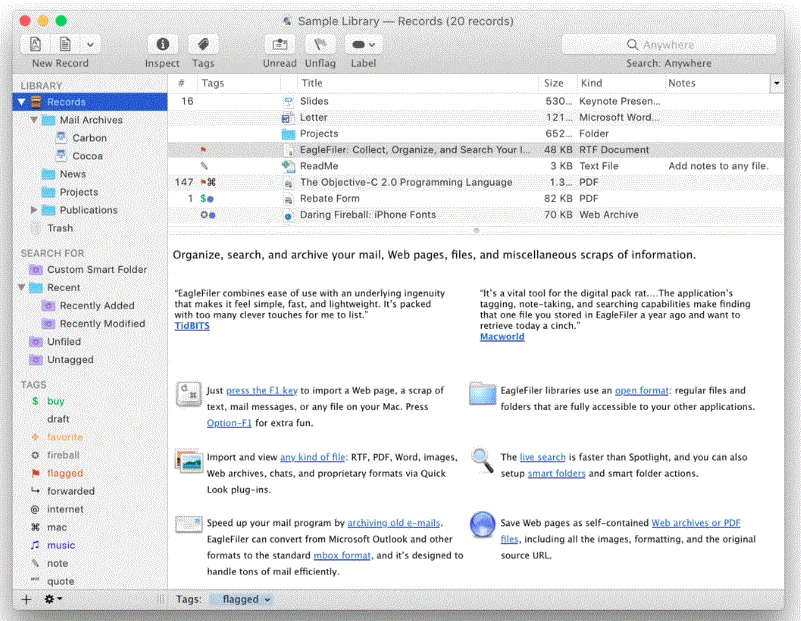Screen dimensions: 801x621
Task: Collapse the Recent smart folder triangle
Action: point(21,288)
